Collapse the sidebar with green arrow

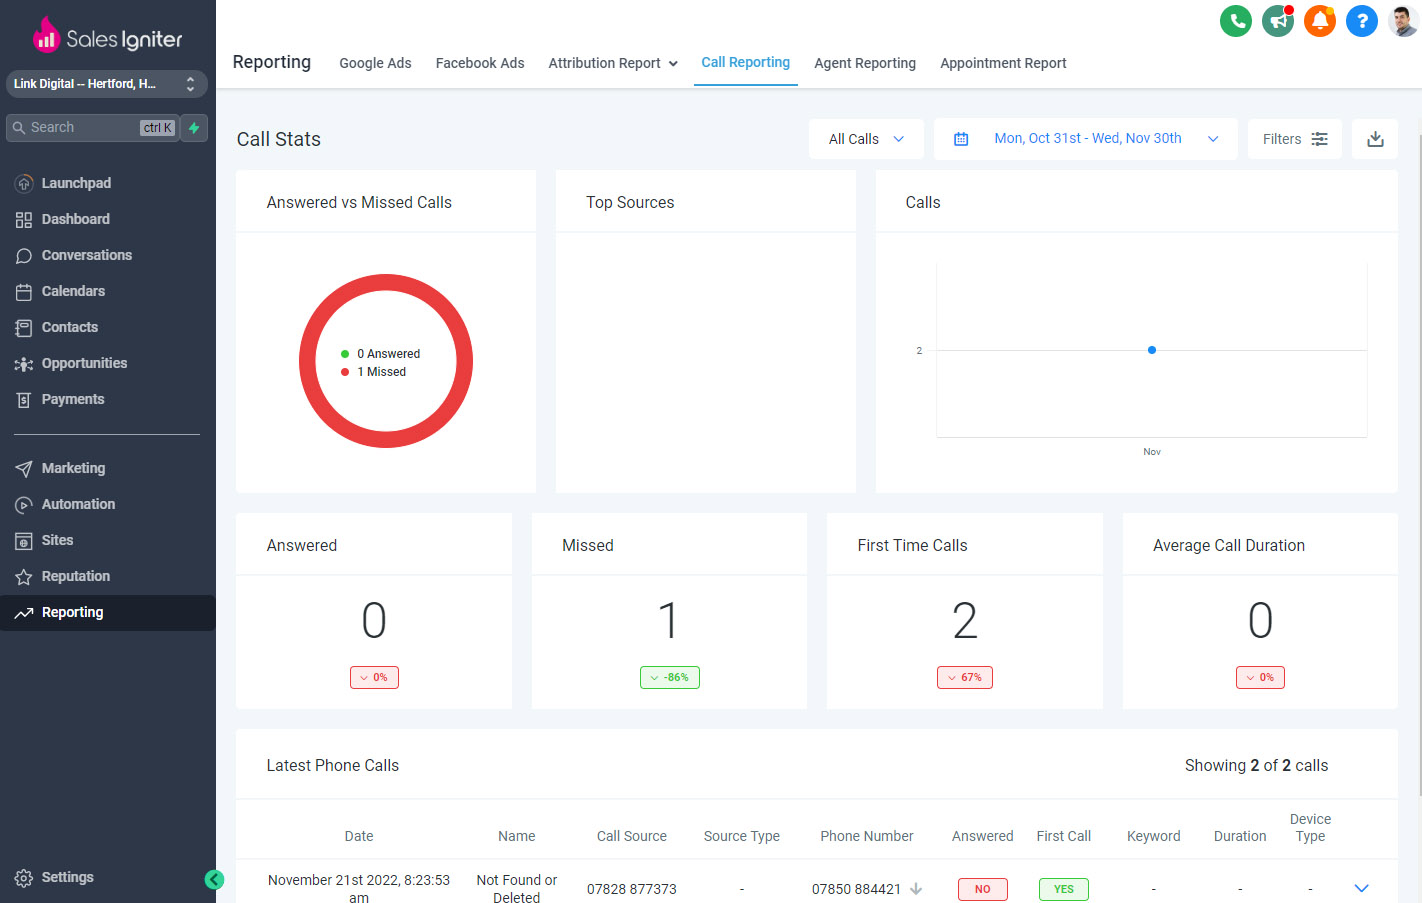coord(214,880)
